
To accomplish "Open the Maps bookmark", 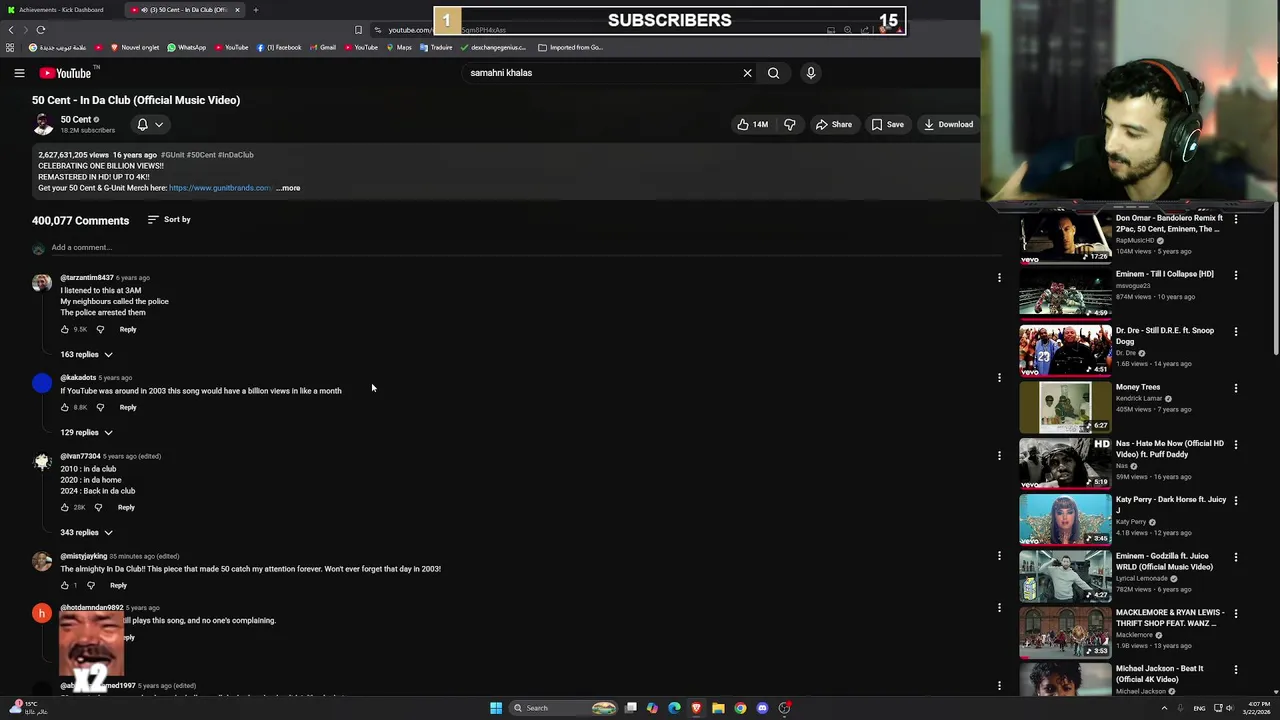I will click(399, 47).
